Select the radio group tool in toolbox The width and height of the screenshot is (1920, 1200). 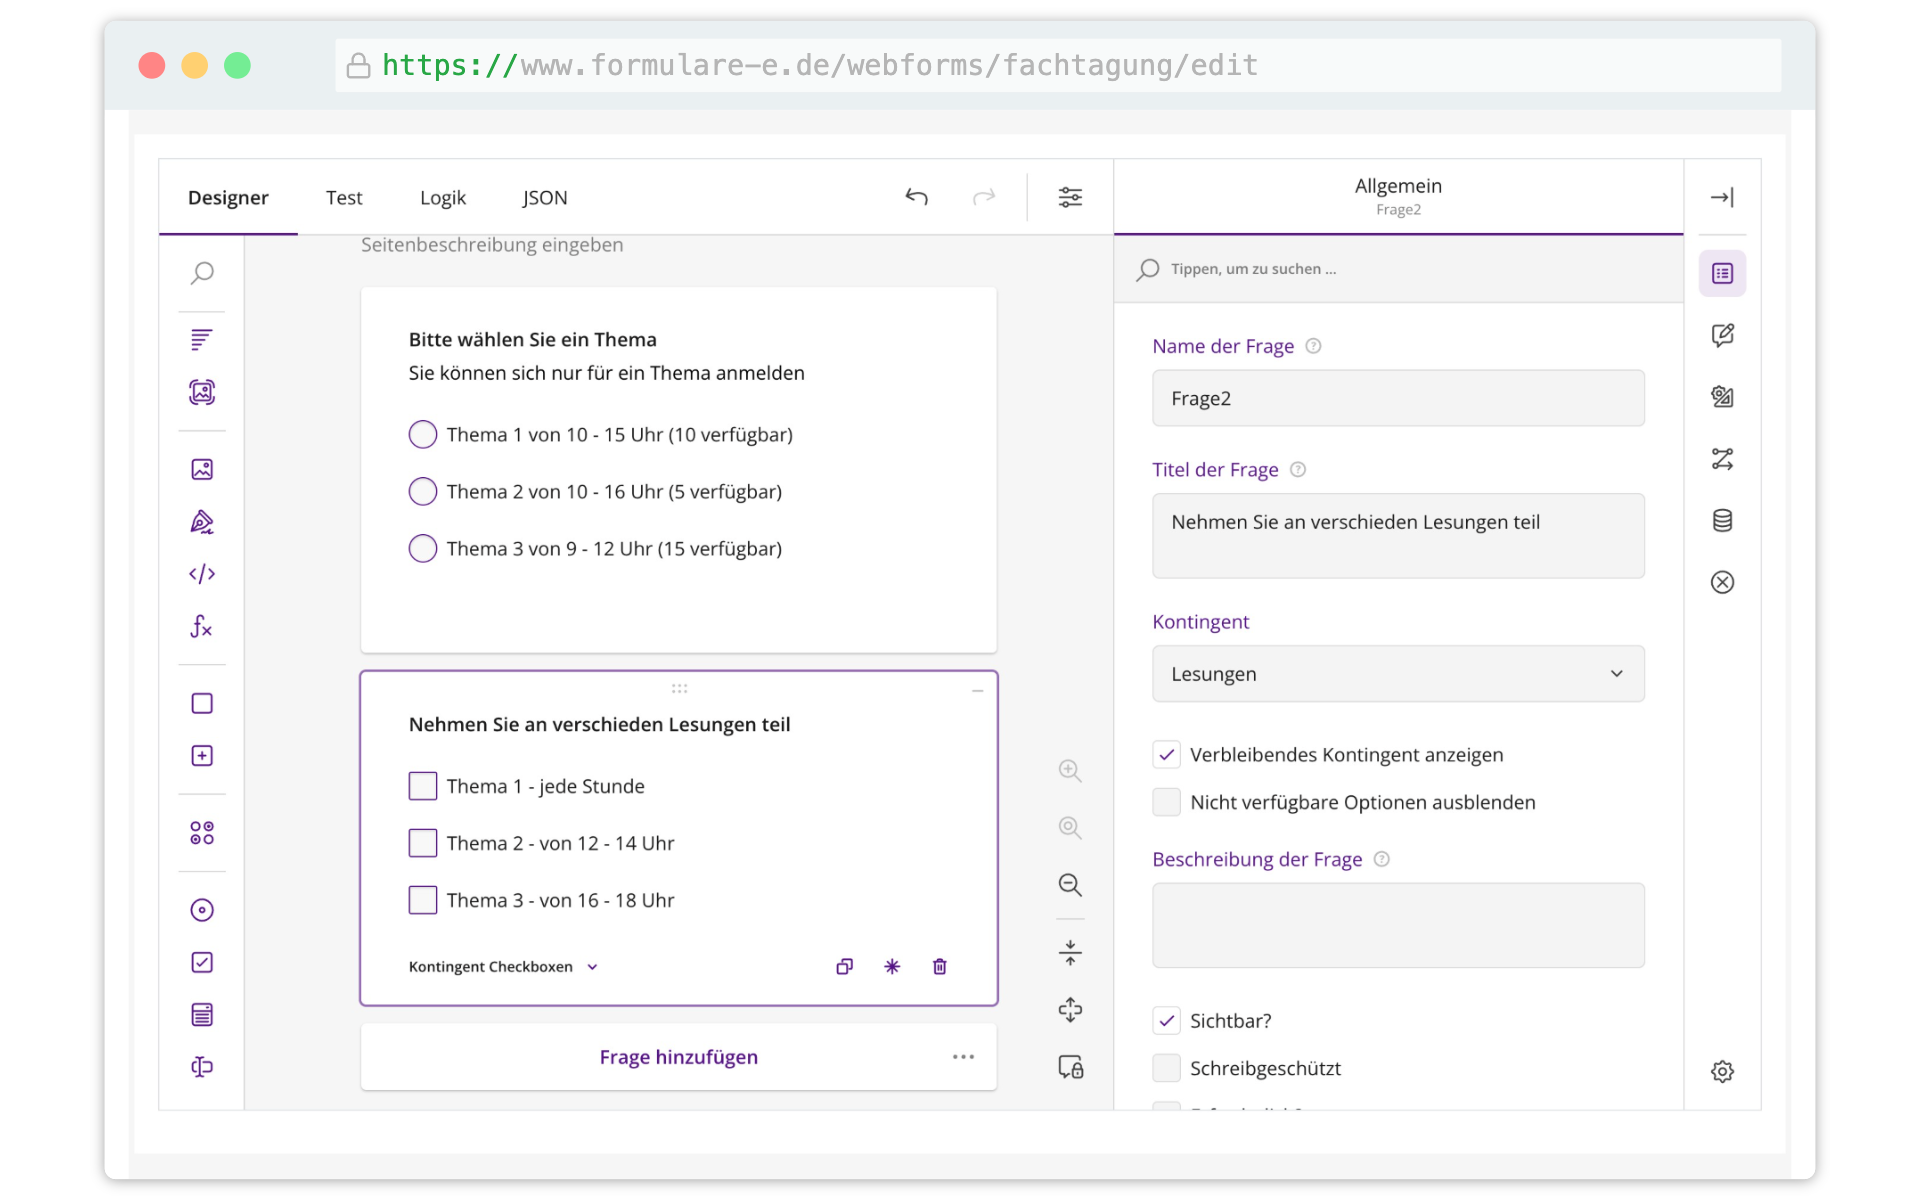pyautogui.click(x=202, y=910)
